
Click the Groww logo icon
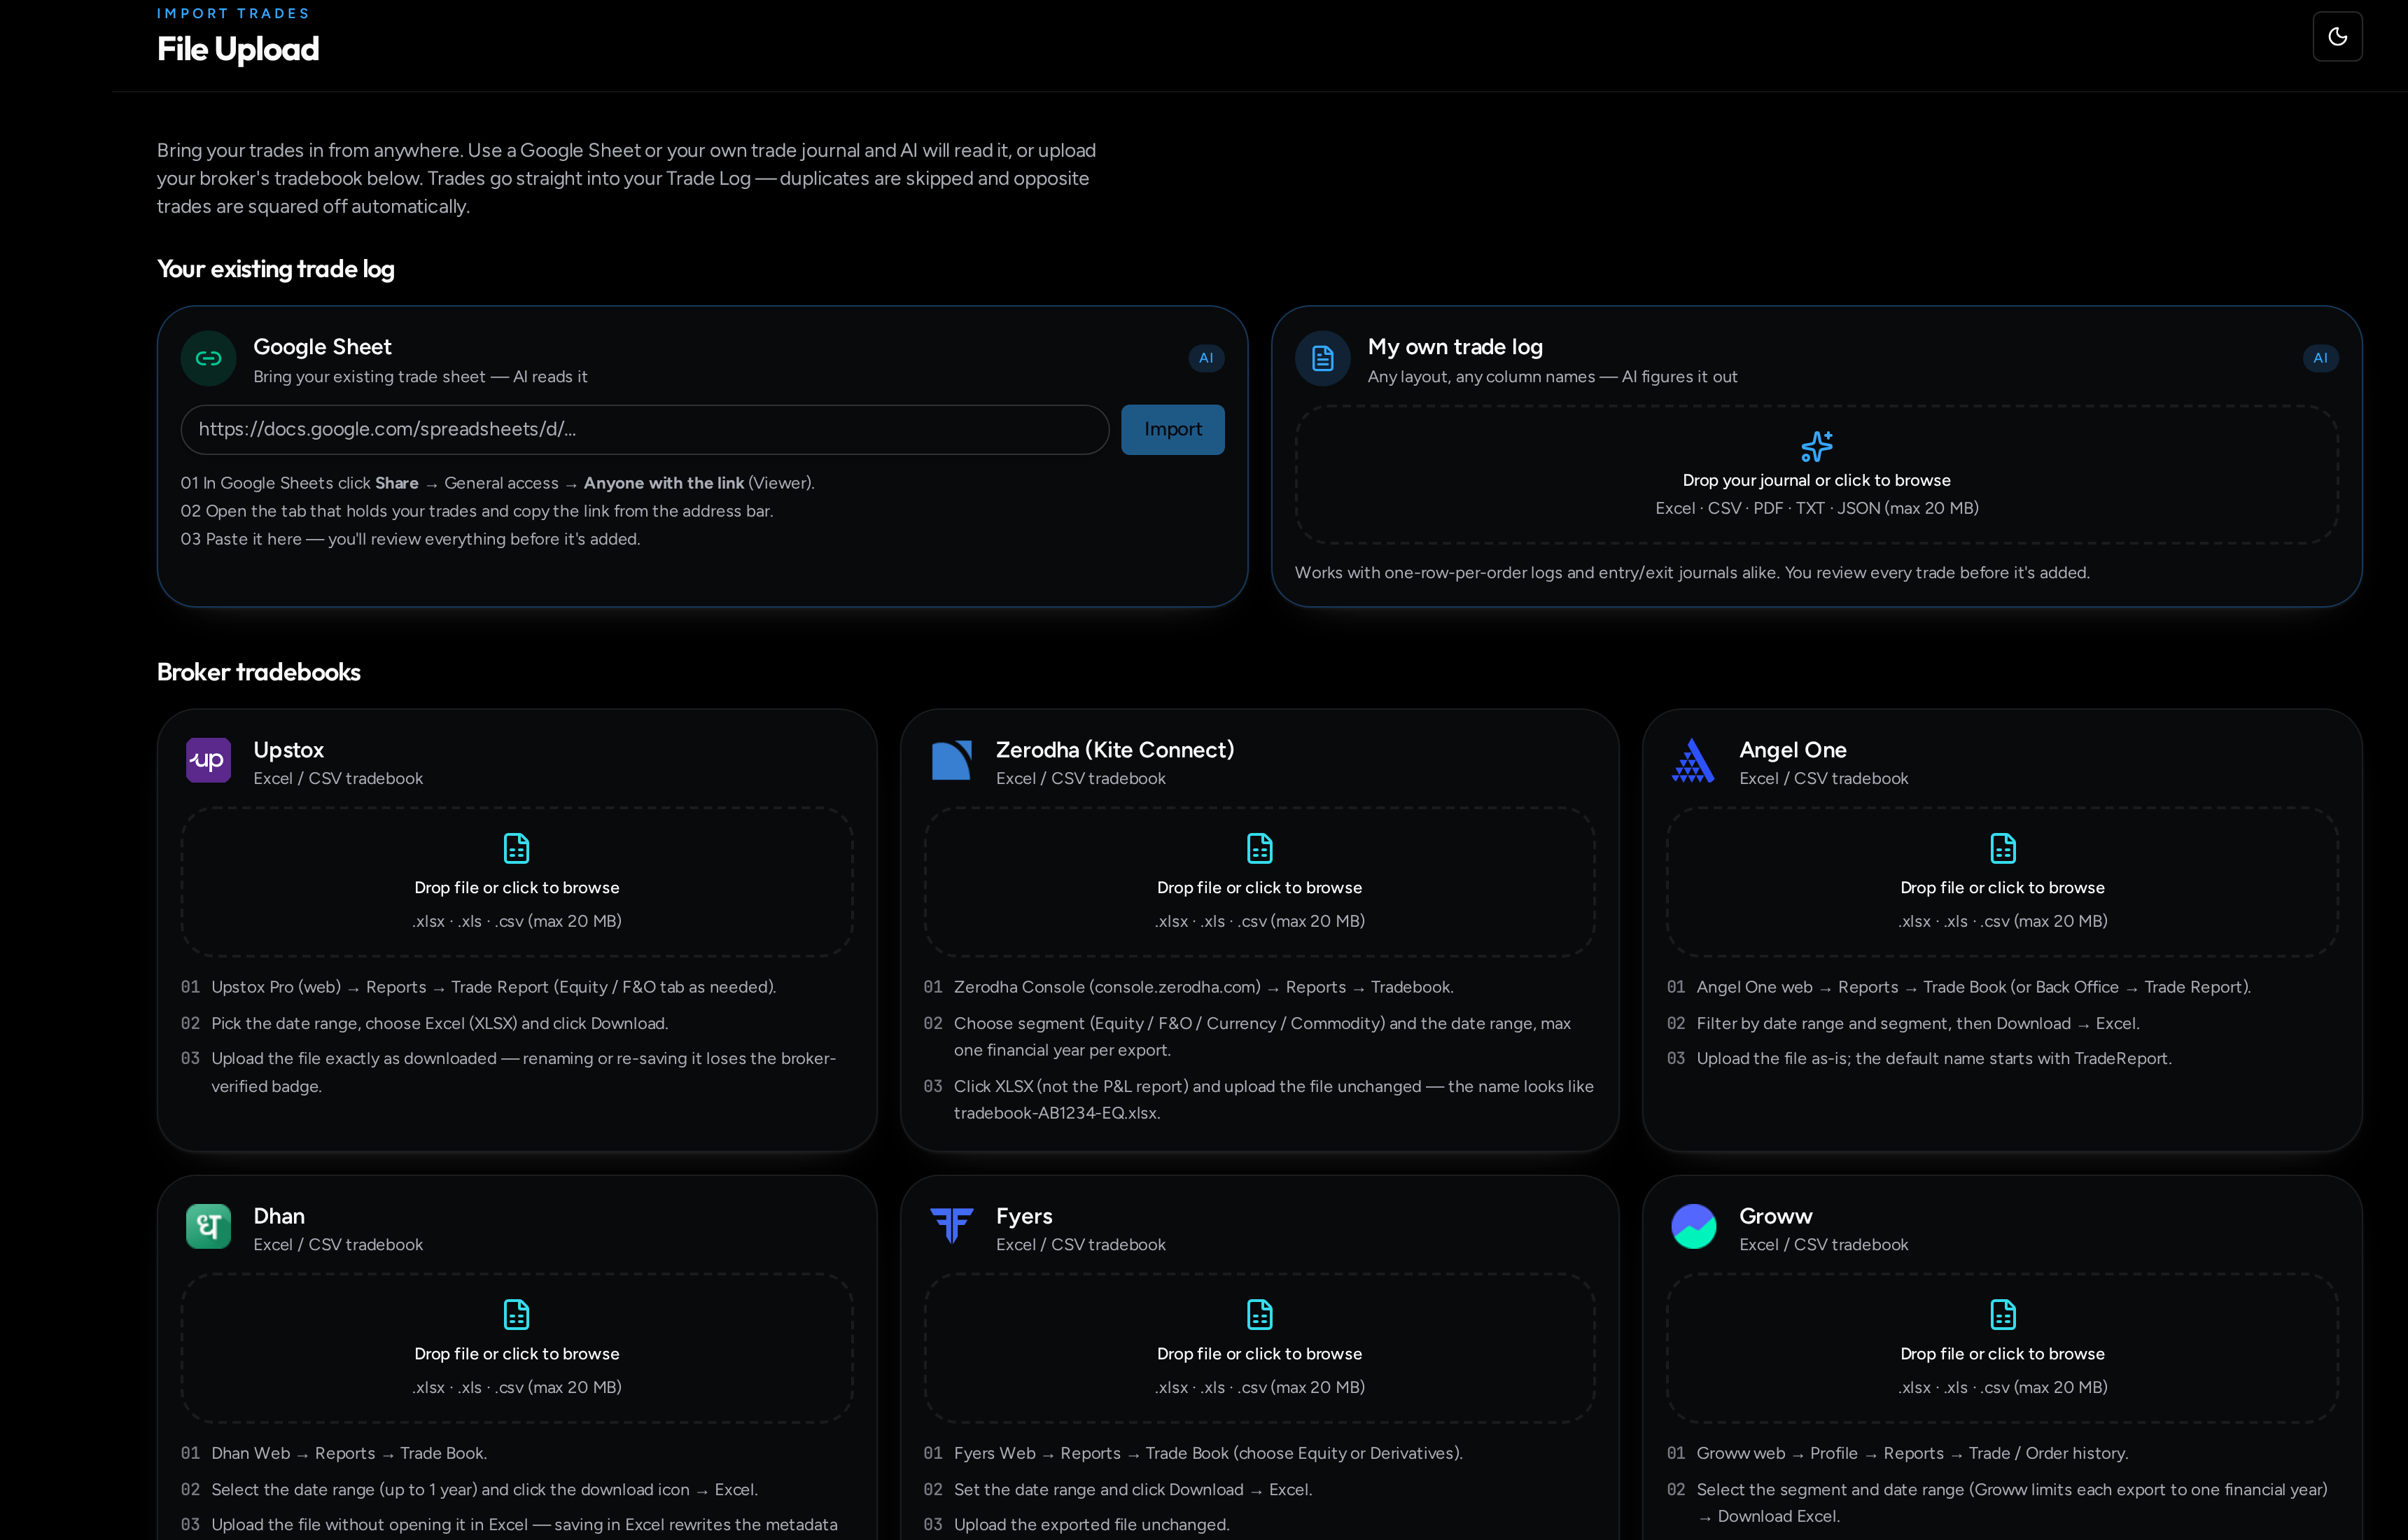1693,1226
